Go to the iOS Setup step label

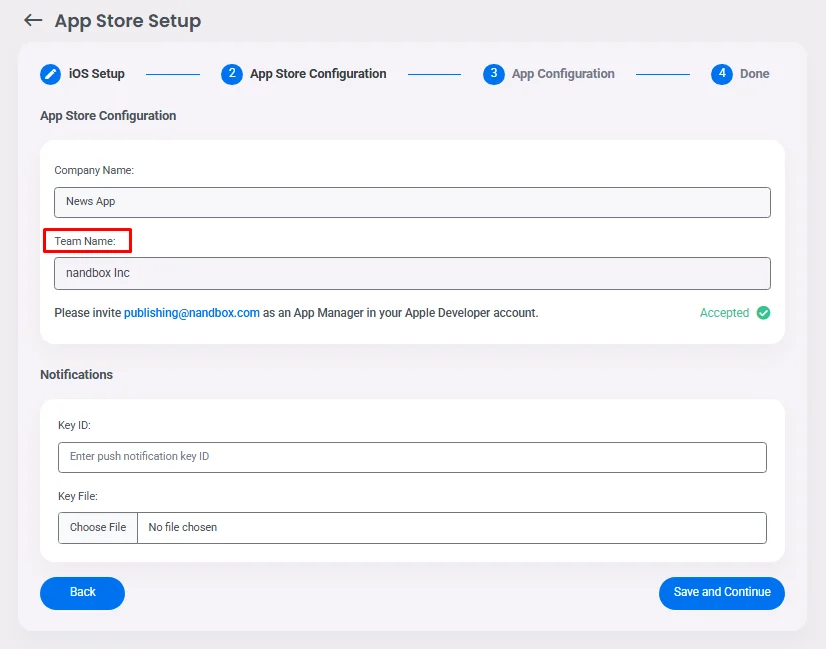coord(96,74)
